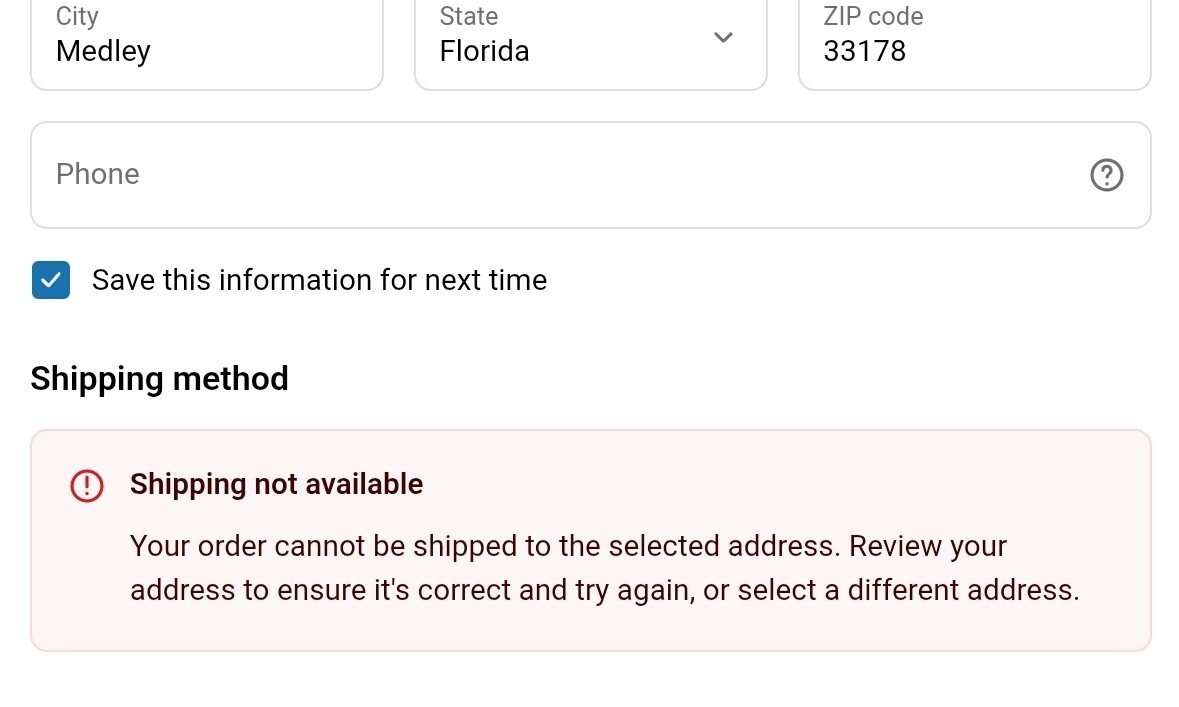This screenshot has width=1179, height=707.
Task: Click the red shipping error alert icon
Action: (x=87, y=486)
